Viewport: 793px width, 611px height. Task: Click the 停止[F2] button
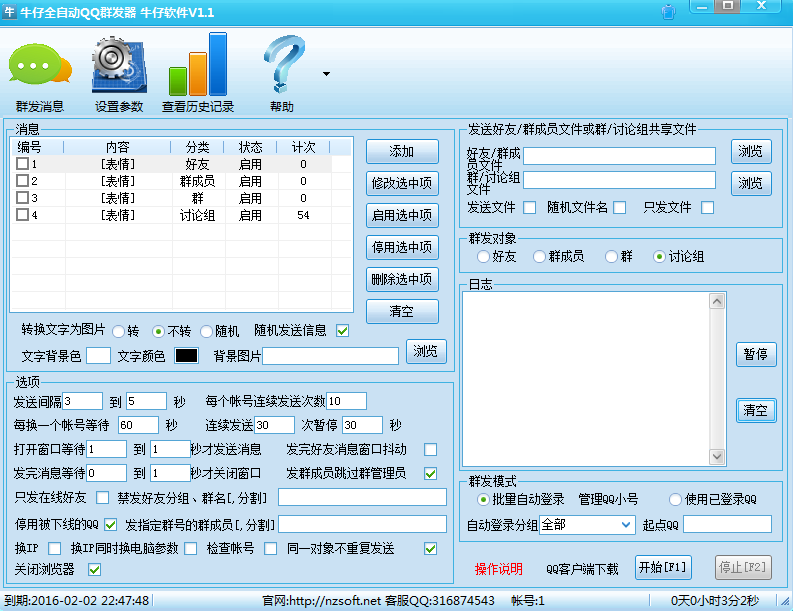coord(743,567)
